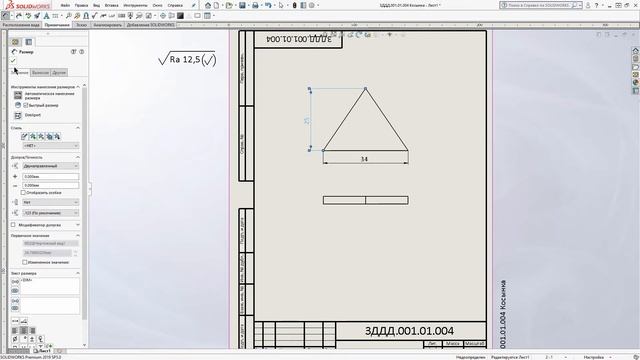Toggle Модификатор допуска checkbox
The image size is (640, 360).
(13, 225)
